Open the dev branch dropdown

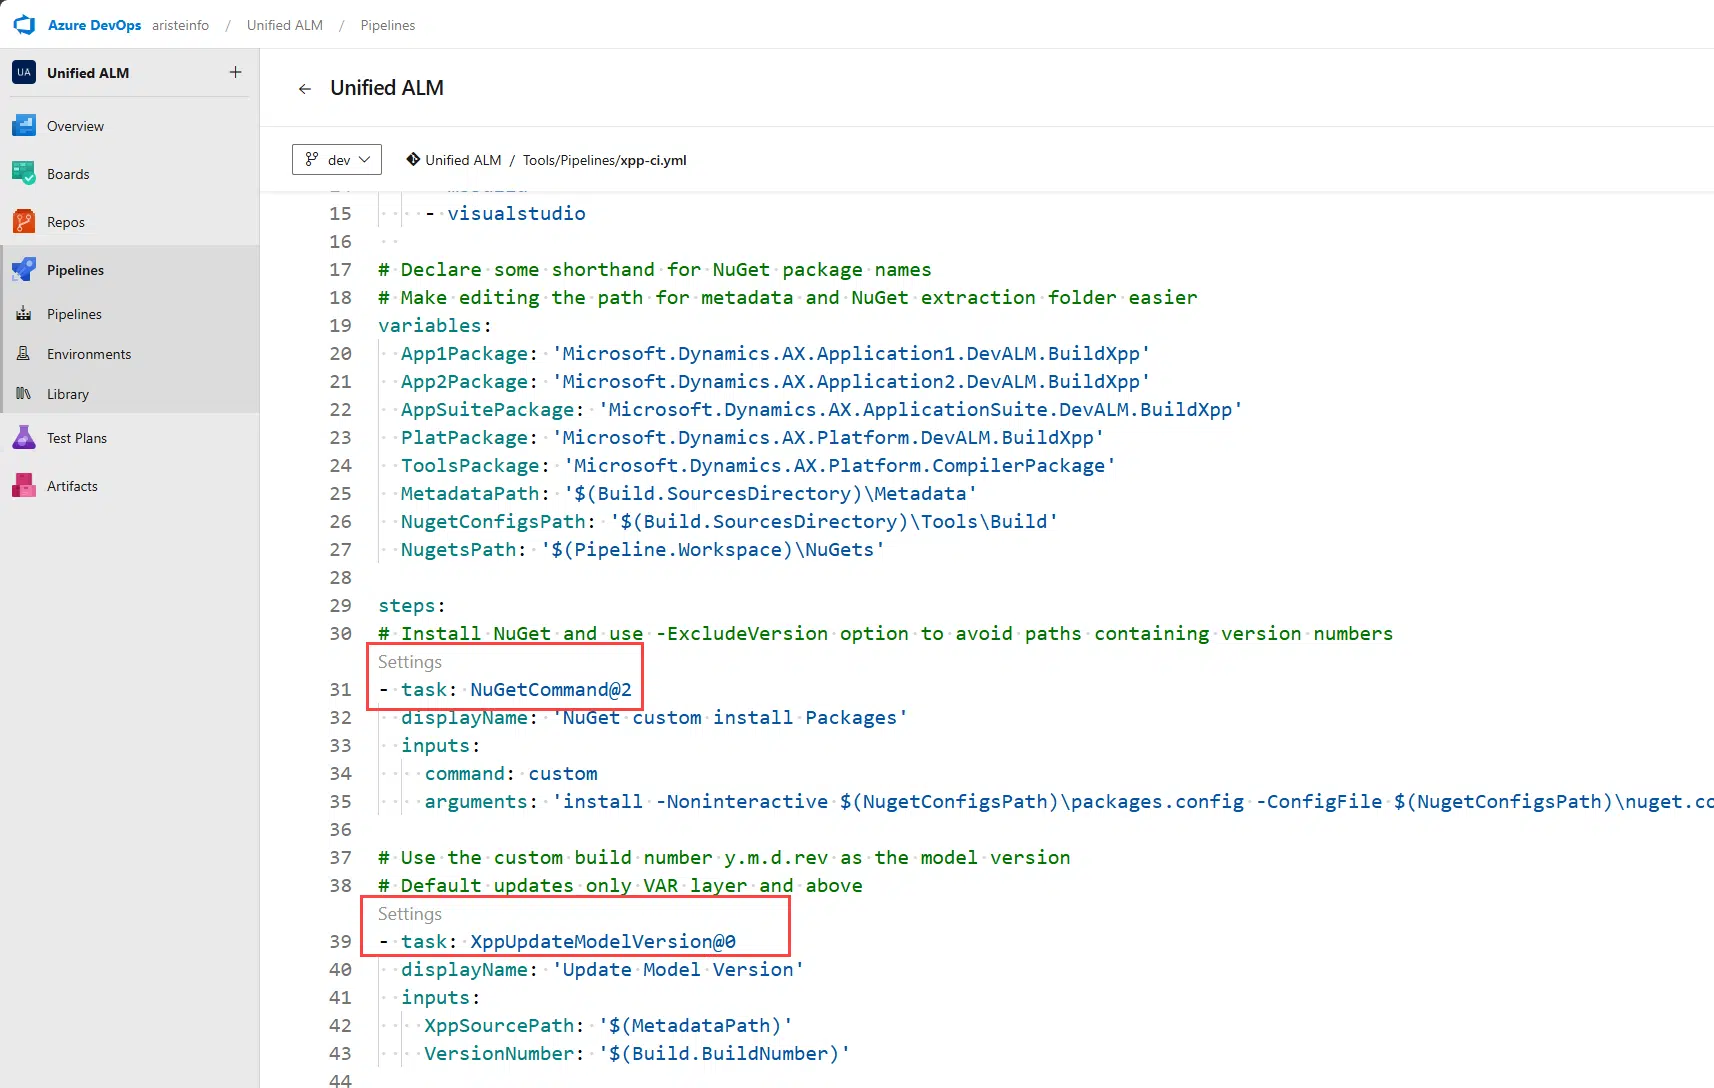tap(337, 160)
